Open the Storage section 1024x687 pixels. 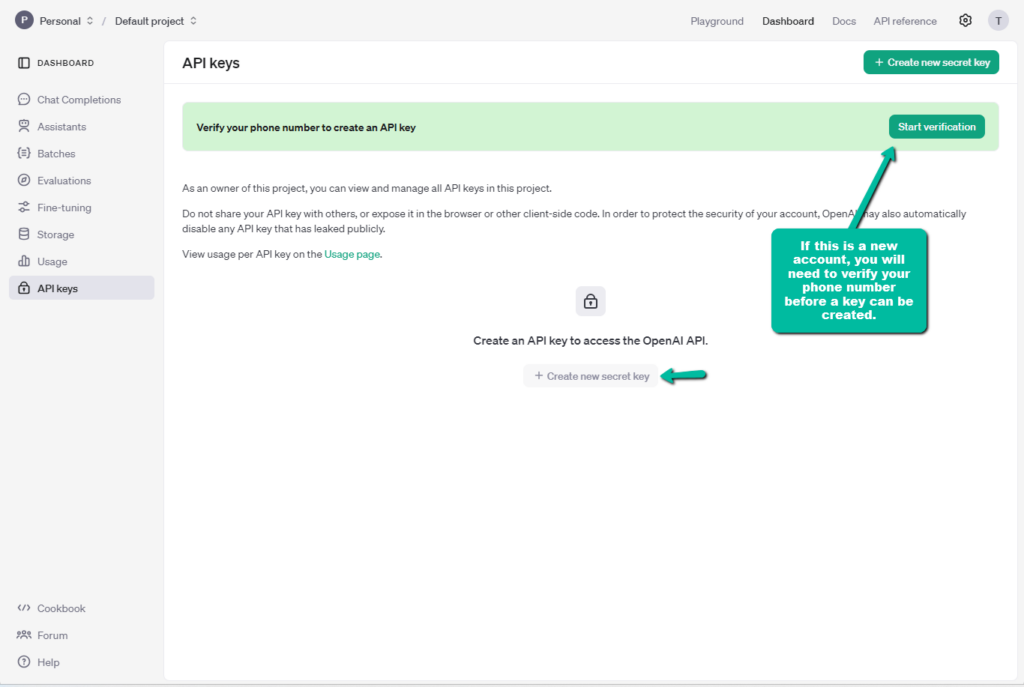pos(82,234)
